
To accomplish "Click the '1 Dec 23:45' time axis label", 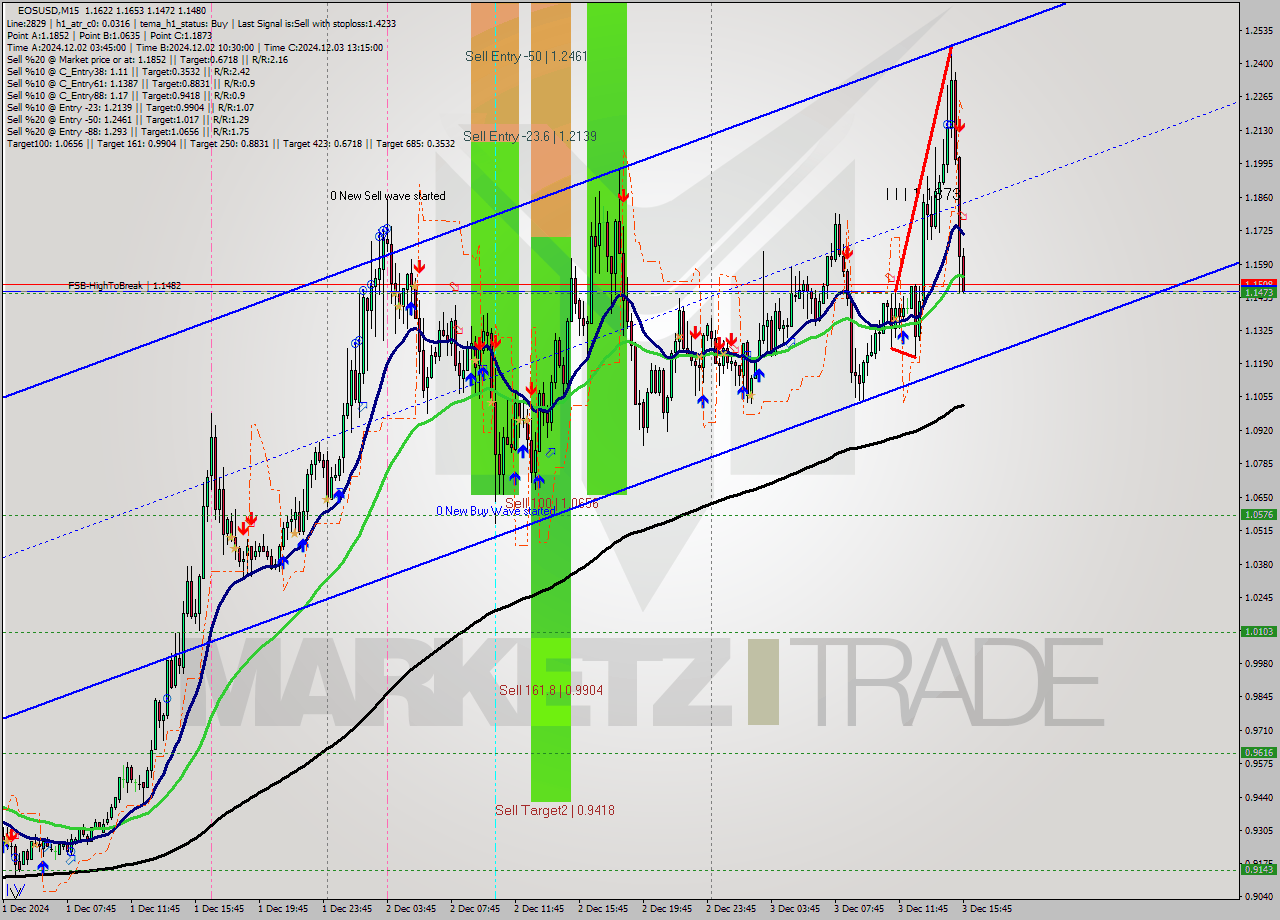I will click(x=347, y=909).
